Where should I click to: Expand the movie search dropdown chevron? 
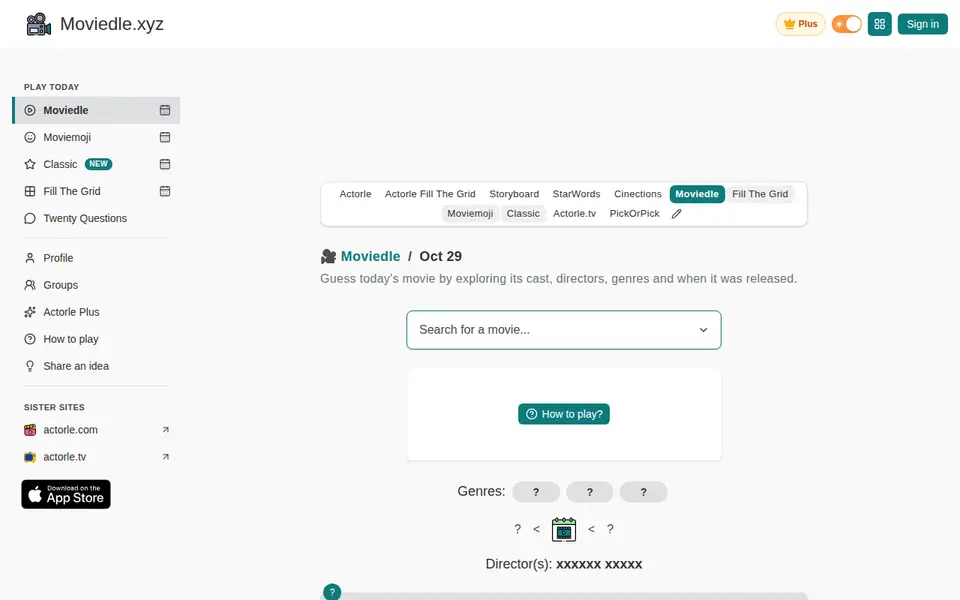703,330
